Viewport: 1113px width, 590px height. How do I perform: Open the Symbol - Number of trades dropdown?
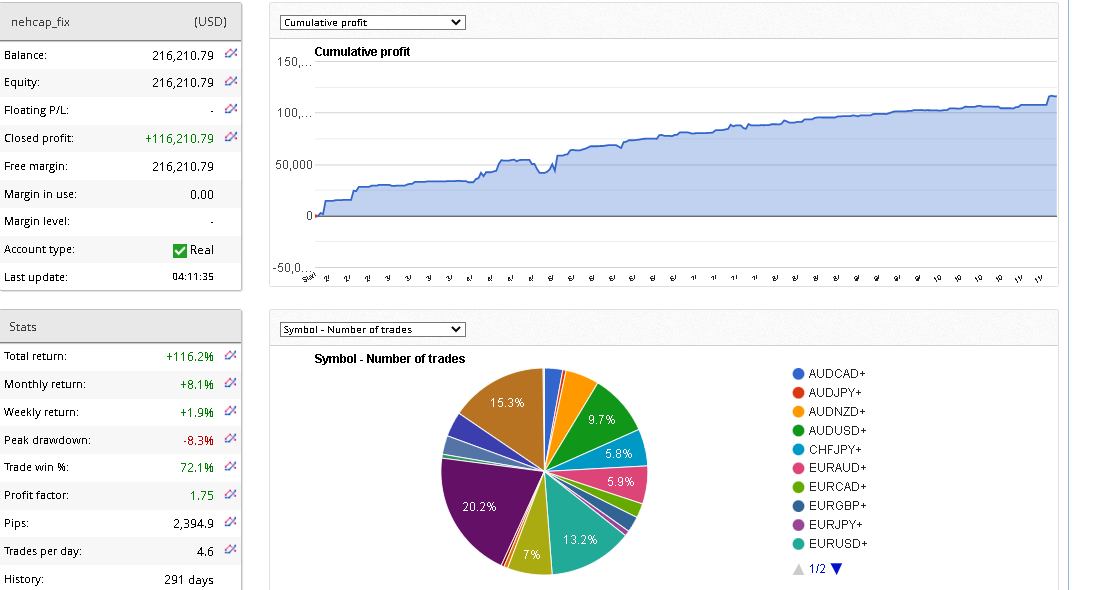372,329
